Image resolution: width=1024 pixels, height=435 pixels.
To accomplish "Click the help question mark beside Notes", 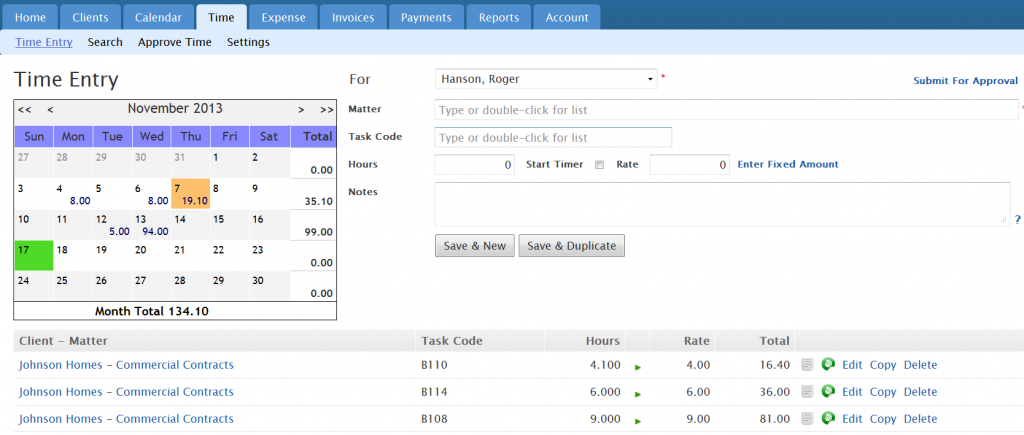I will click(x=1017, y=219).
